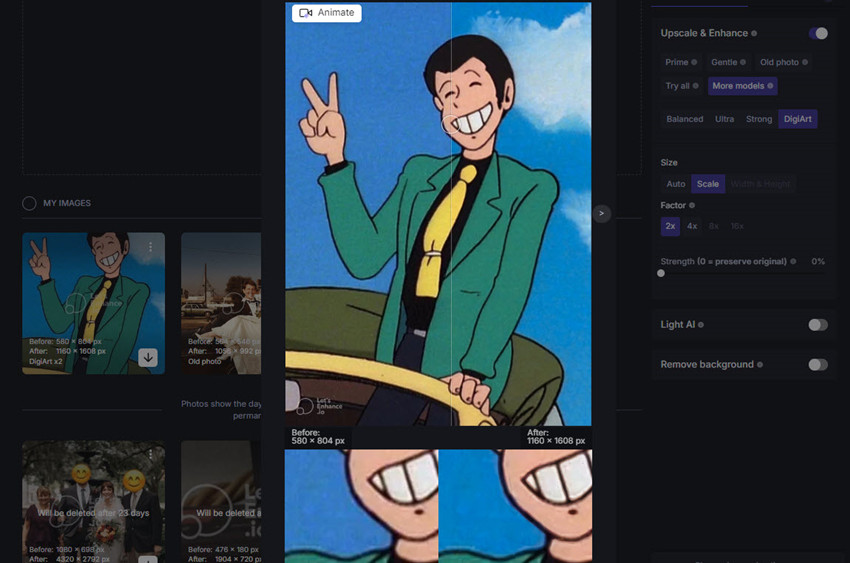
Task: Choose the Try all option
Action: (681, 86)
